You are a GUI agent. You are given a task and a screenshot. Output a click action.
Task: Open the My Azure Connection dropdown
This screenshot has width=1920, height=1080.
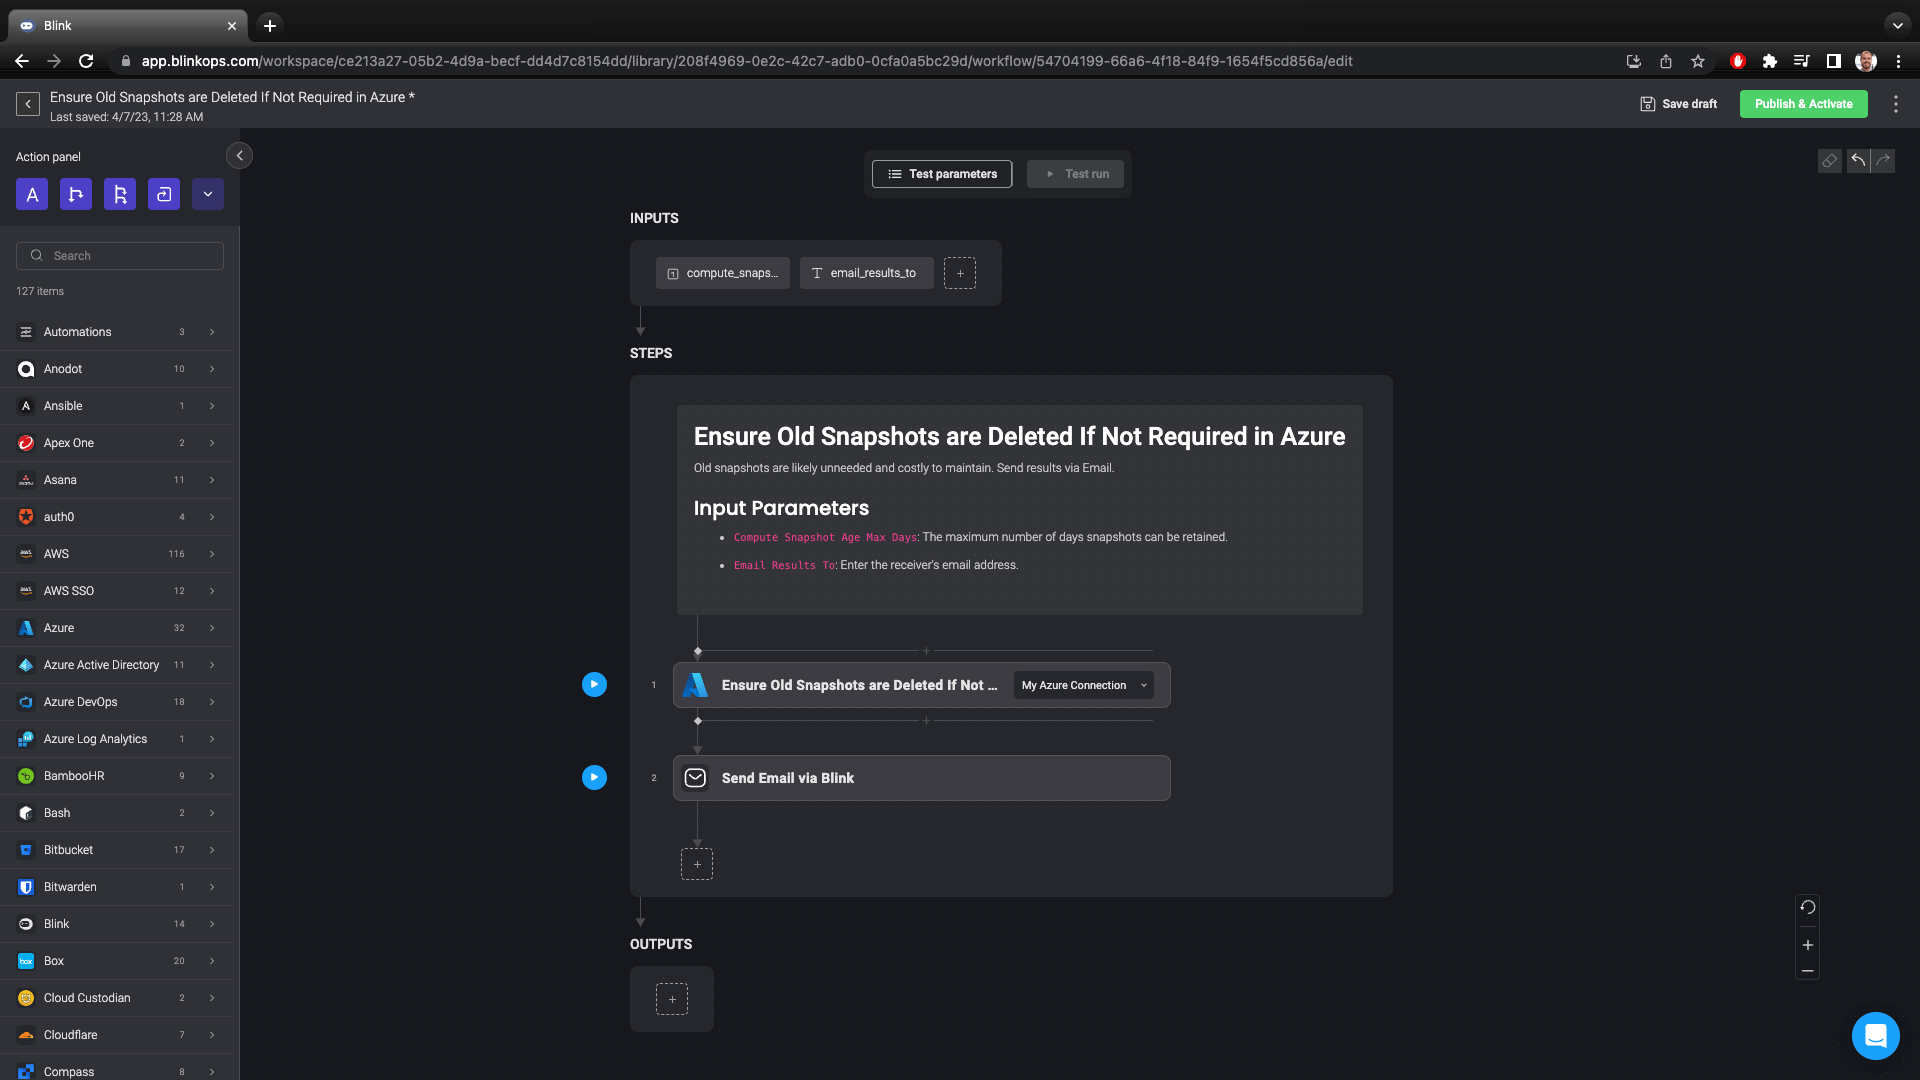pyautogui.click(x=1083, y=685)
